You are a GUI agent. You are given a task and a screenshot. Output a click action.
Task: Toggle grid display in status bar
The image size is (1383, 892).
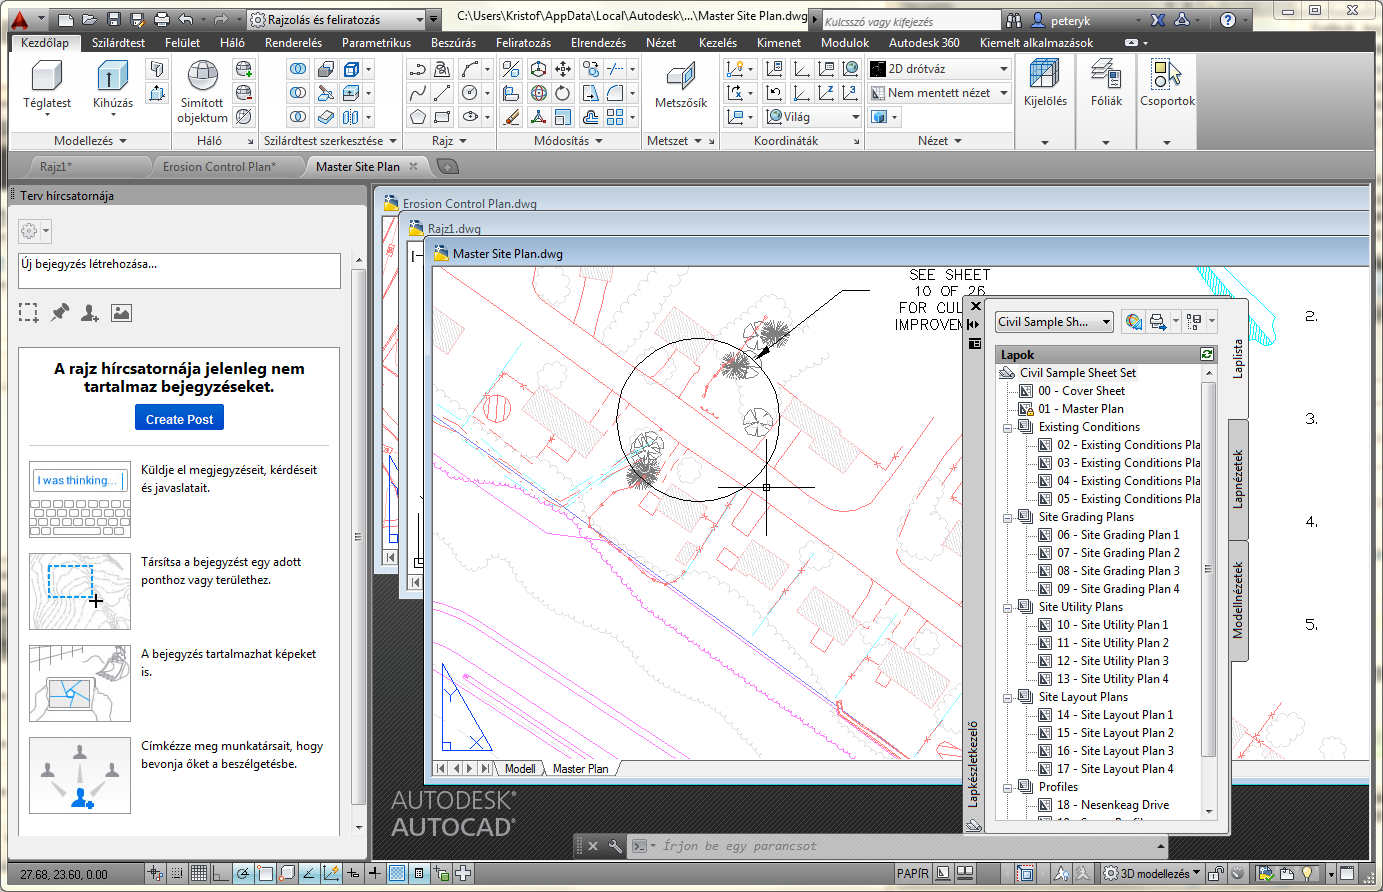198,873
